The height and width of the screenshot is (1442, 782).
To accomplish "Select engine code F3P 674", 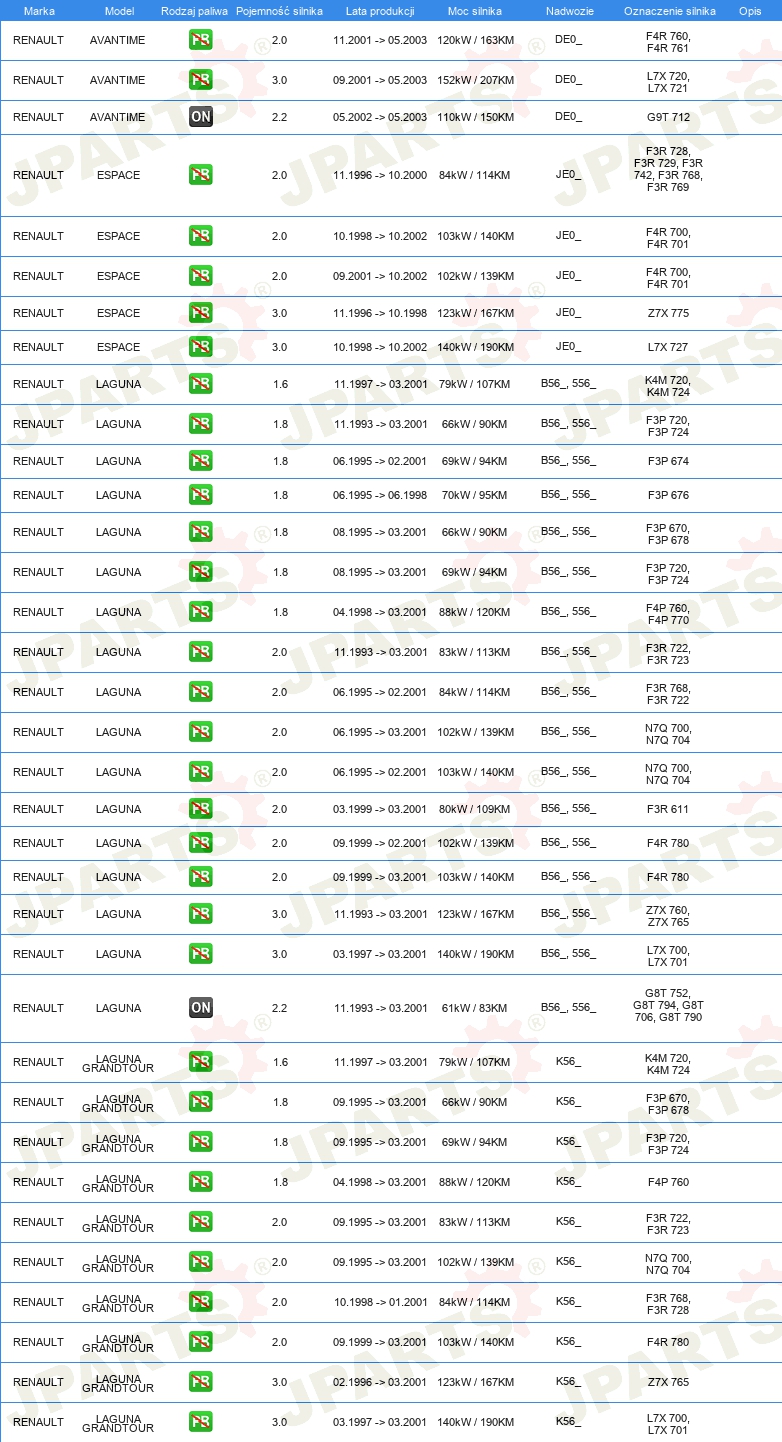I will [668, 461].
